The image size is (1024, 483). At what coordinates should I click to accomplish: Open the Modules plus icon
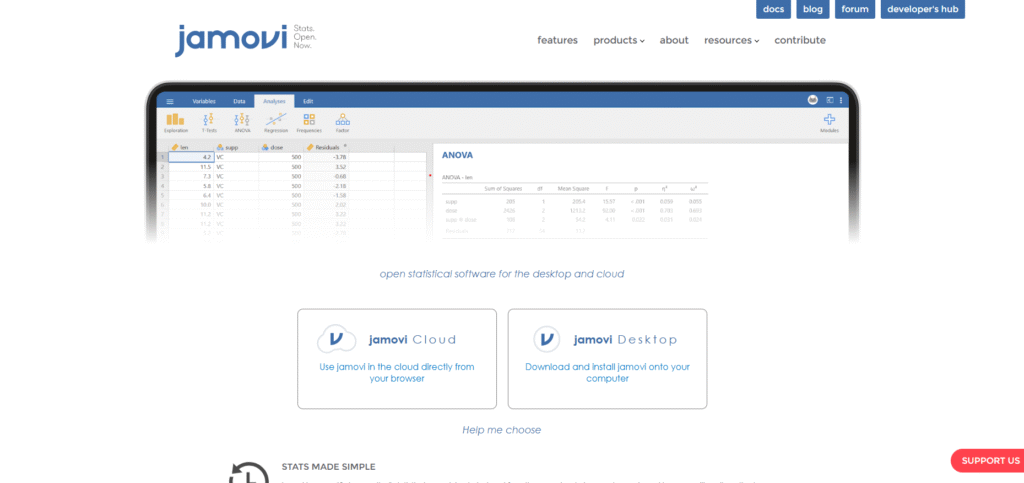click(829, 121)
